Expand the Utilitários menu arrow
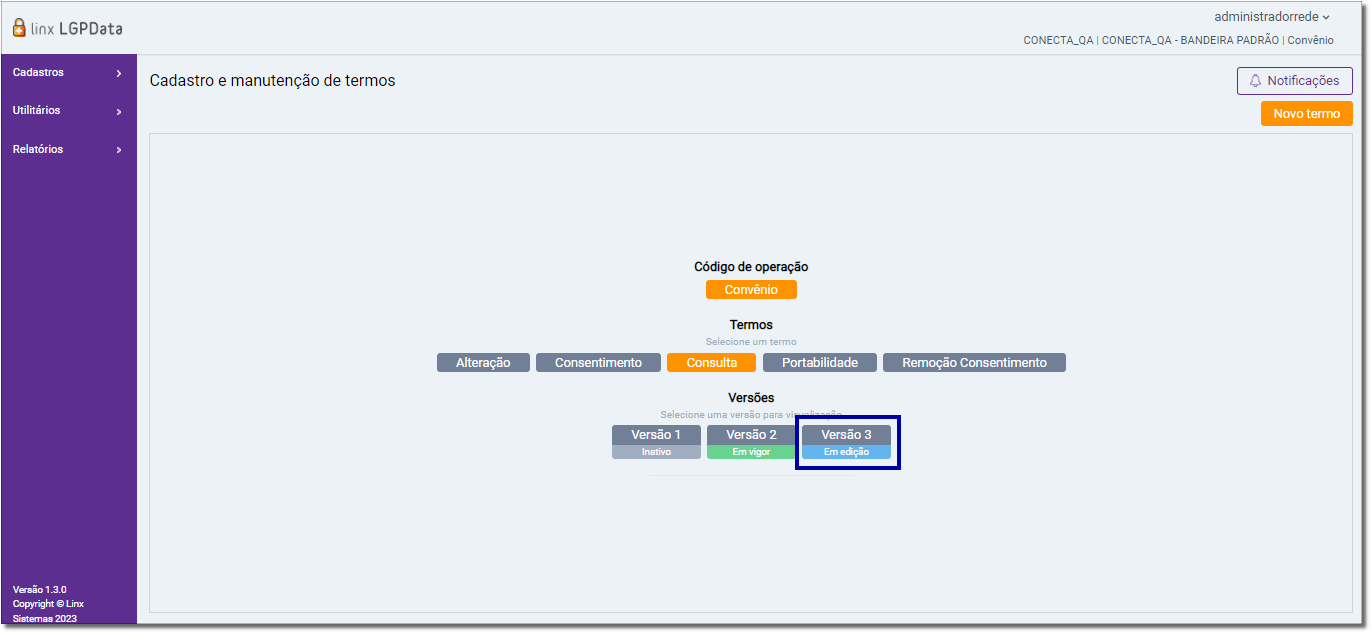This screenshot has height=633, width=1371. pos(119,111)
